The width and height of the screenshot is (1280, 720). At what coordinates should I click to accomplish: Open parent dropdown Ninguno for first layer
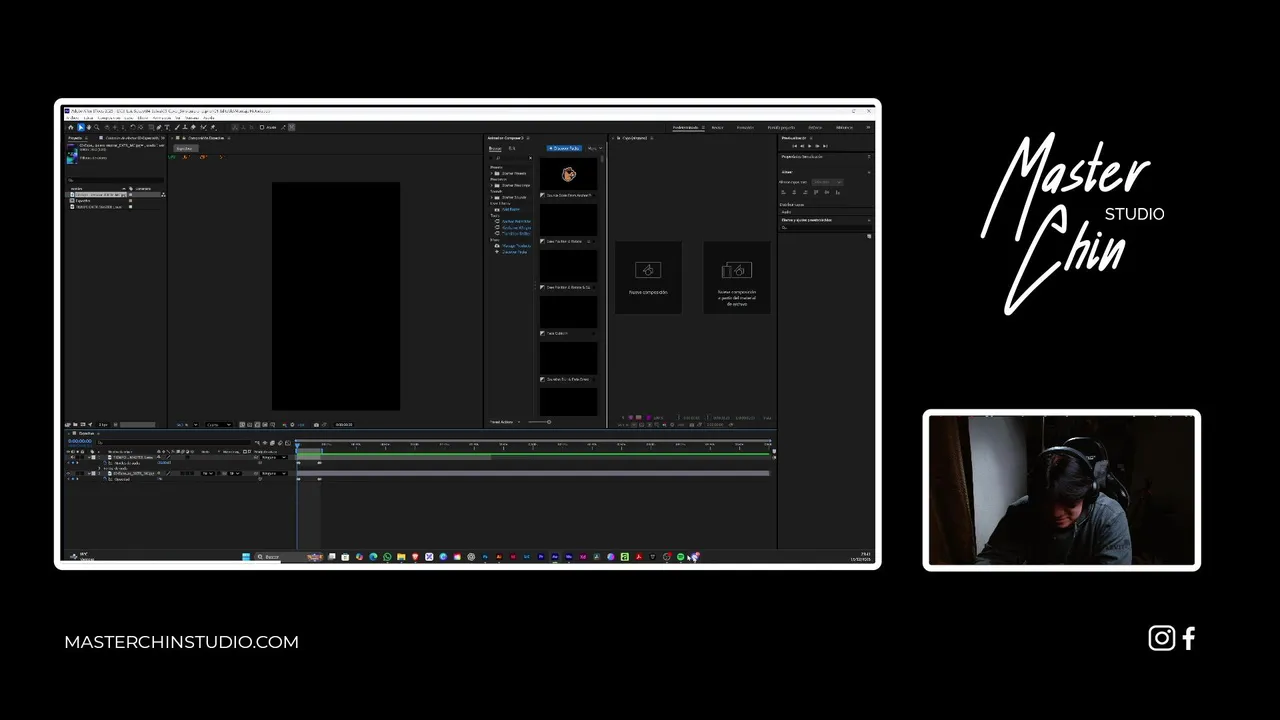pyautogui.click(x=274, y=457)
